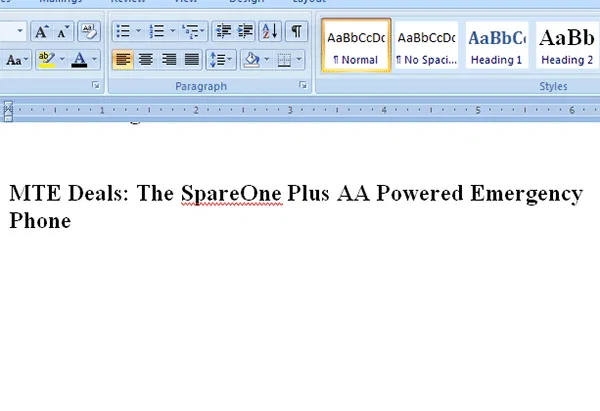This screenshot has width=600, height=411.
Task: Pick the text highlight color button
Action: (x=45, y=60)
